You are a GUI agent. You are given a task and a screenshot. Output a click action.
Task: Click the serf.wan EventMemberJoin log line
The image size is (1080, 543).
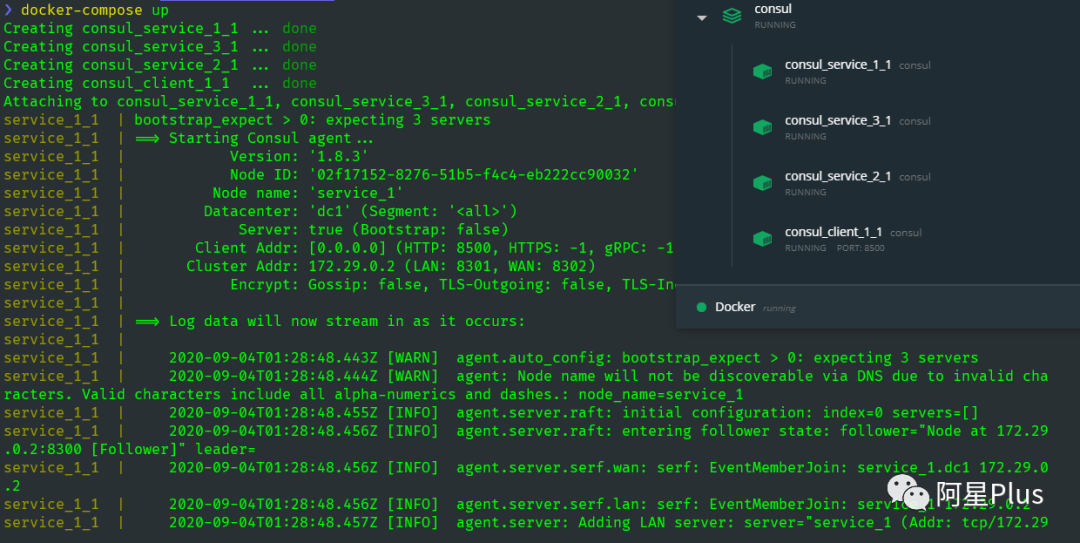point(526,476)
